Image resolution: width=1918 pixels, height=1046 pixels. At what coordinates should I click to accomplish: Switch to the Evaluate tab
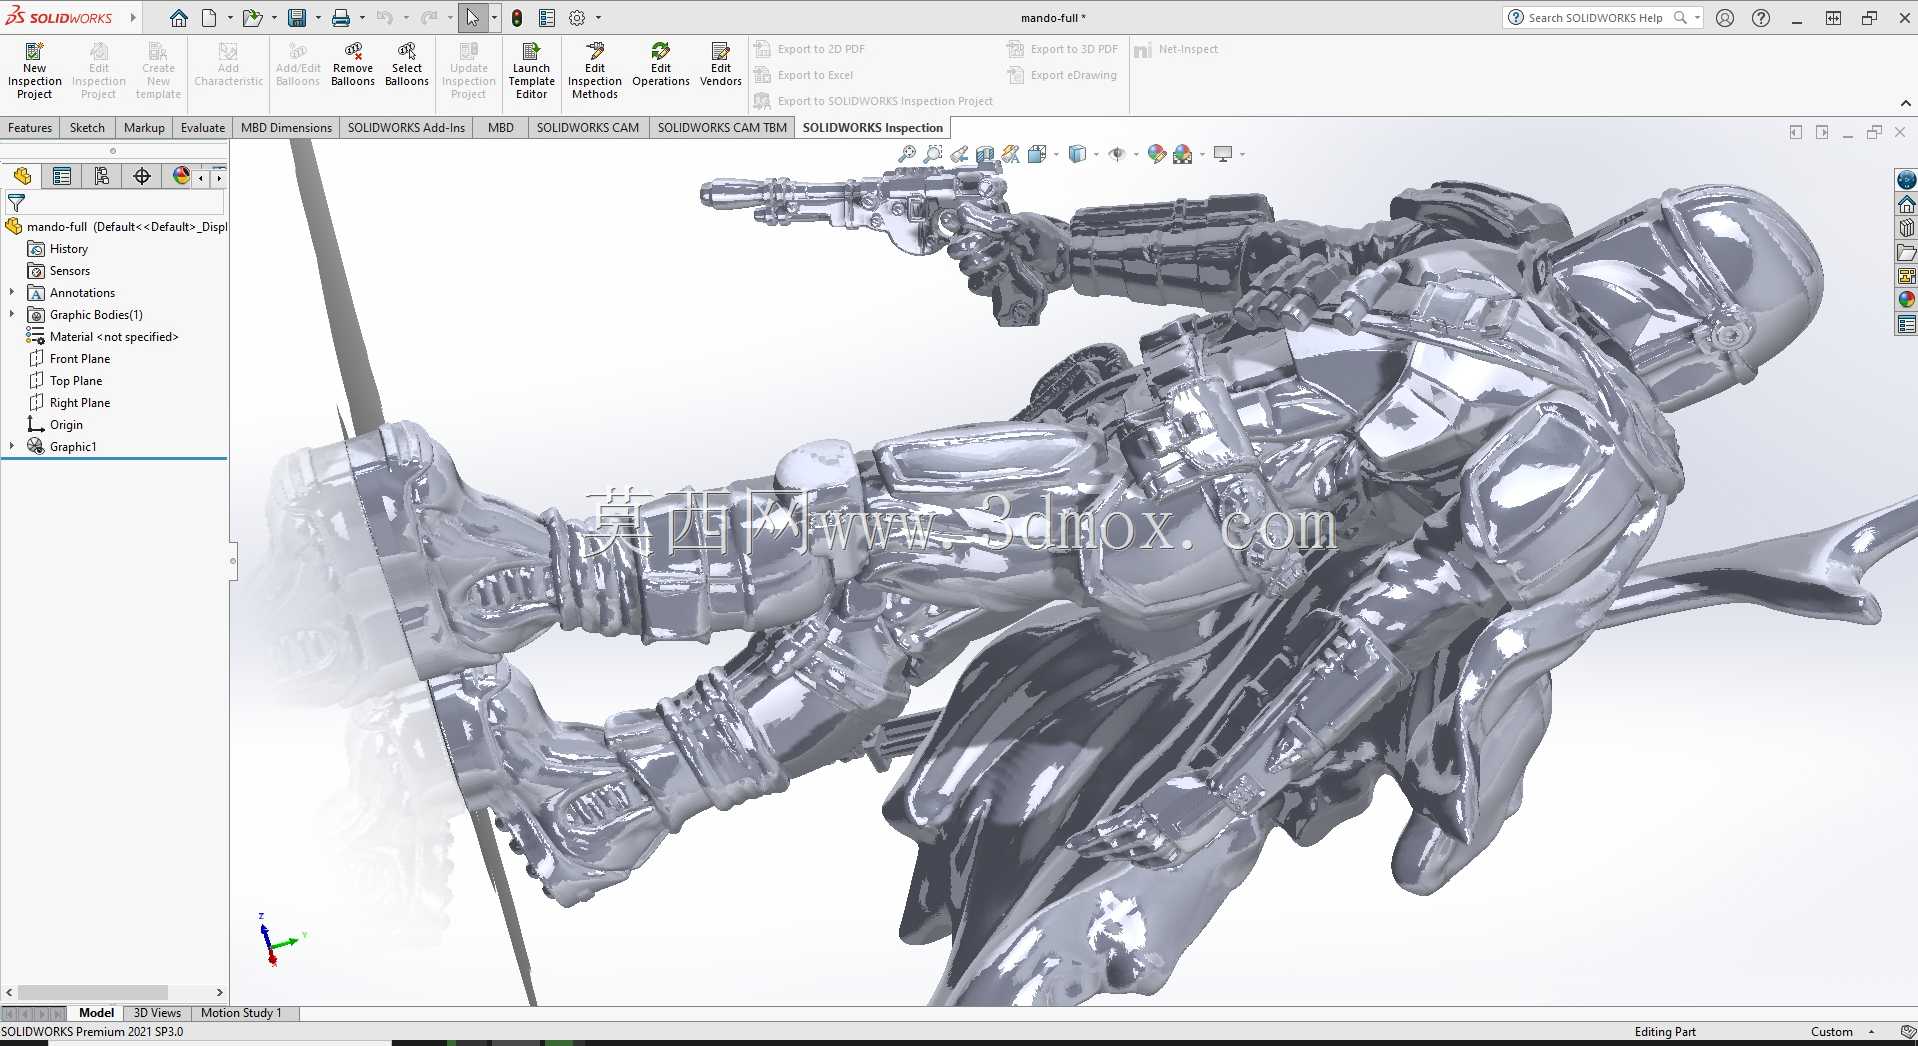203,128
